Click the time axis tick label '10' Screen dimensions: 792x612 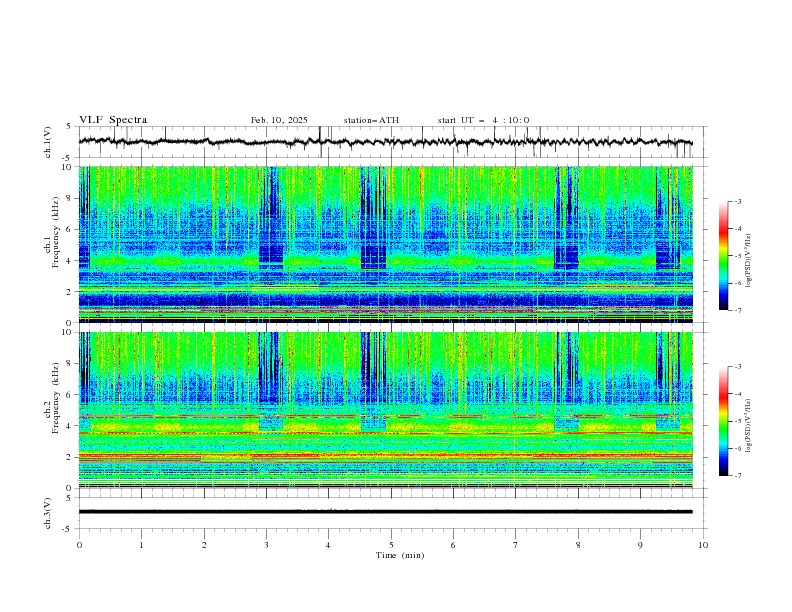(703, 545)
